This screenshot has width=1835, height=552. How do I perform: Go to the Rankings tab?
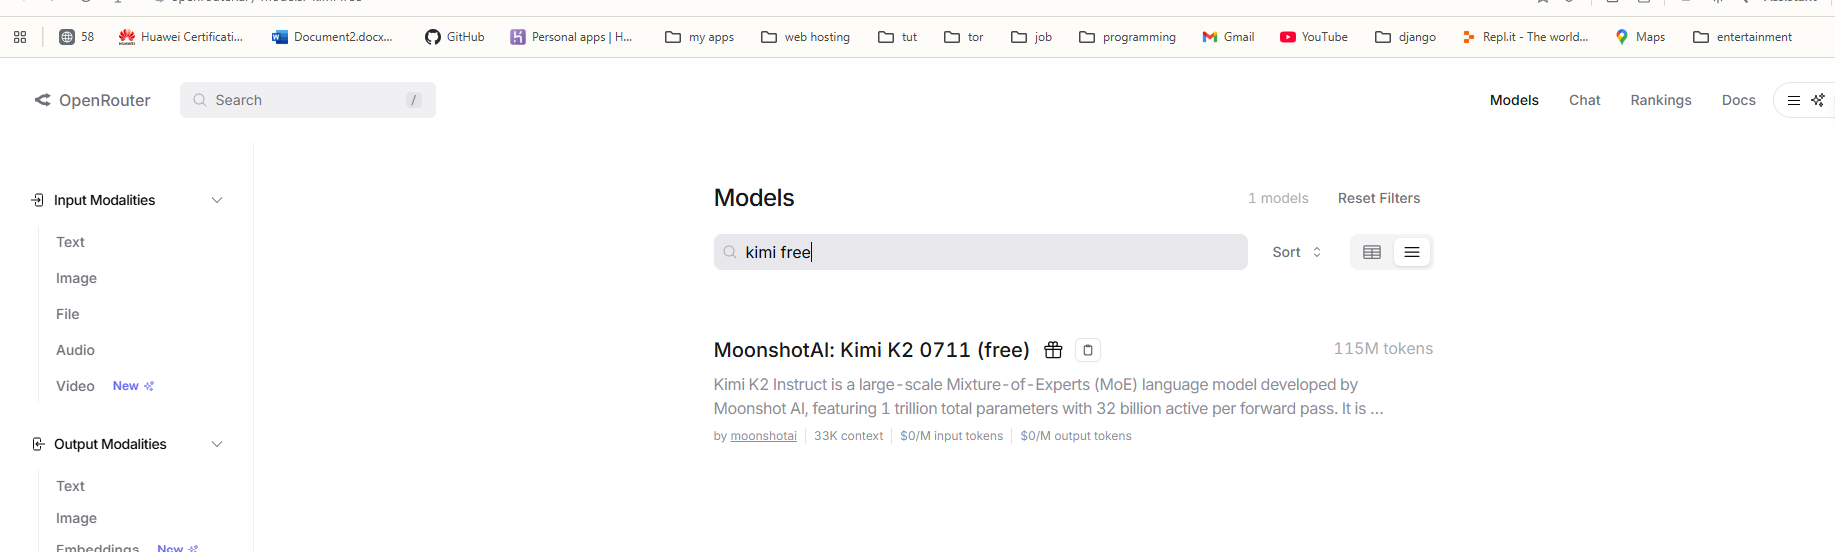coord(1660,100)
